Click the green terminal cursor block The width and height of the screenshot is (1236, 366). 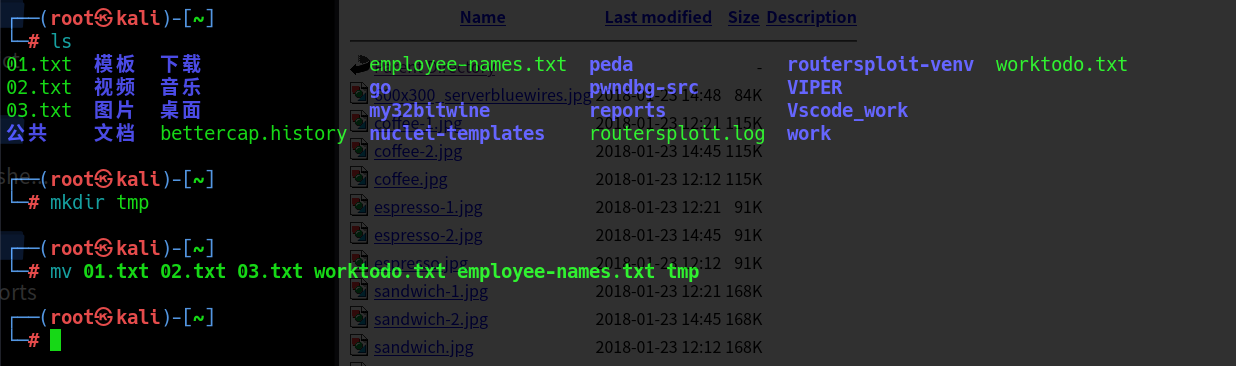point(56,340)
